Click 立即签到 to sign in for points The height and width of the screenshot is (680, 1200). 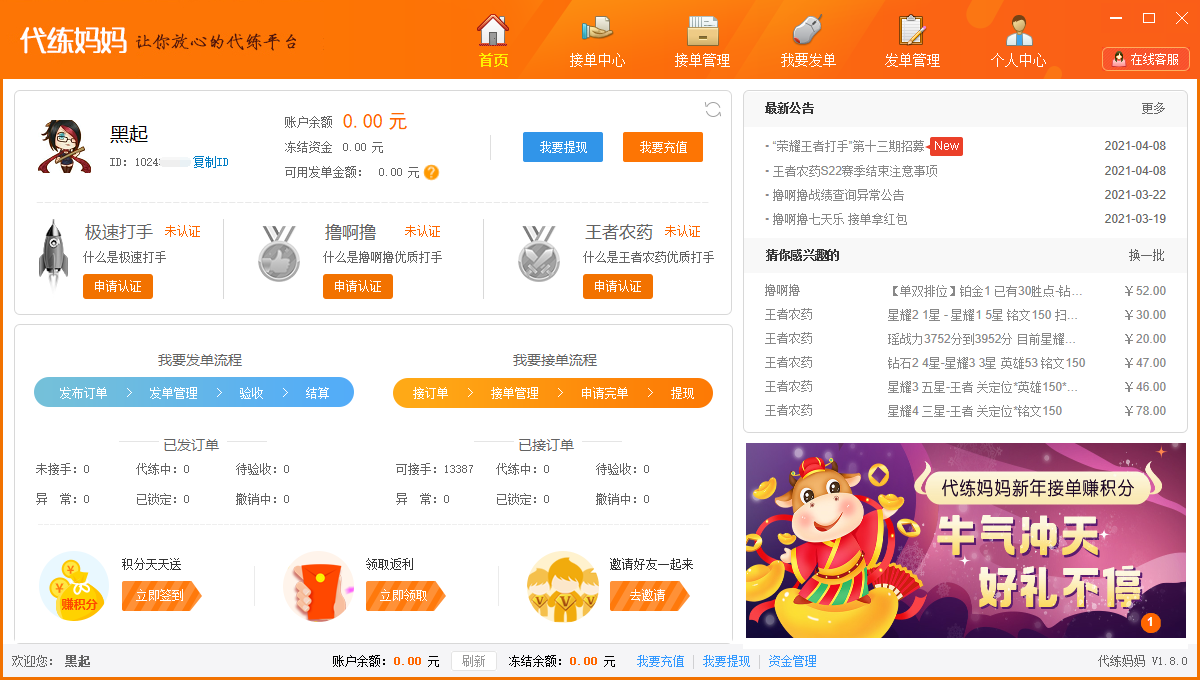point(160,594)
